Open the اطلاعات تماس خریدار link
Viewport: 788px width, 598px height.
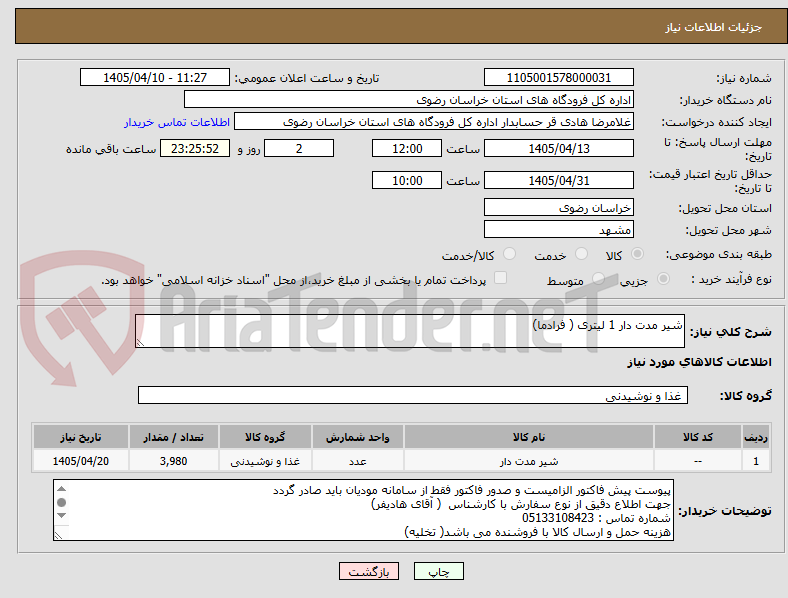pyautogui.click(x=177, y=122)
